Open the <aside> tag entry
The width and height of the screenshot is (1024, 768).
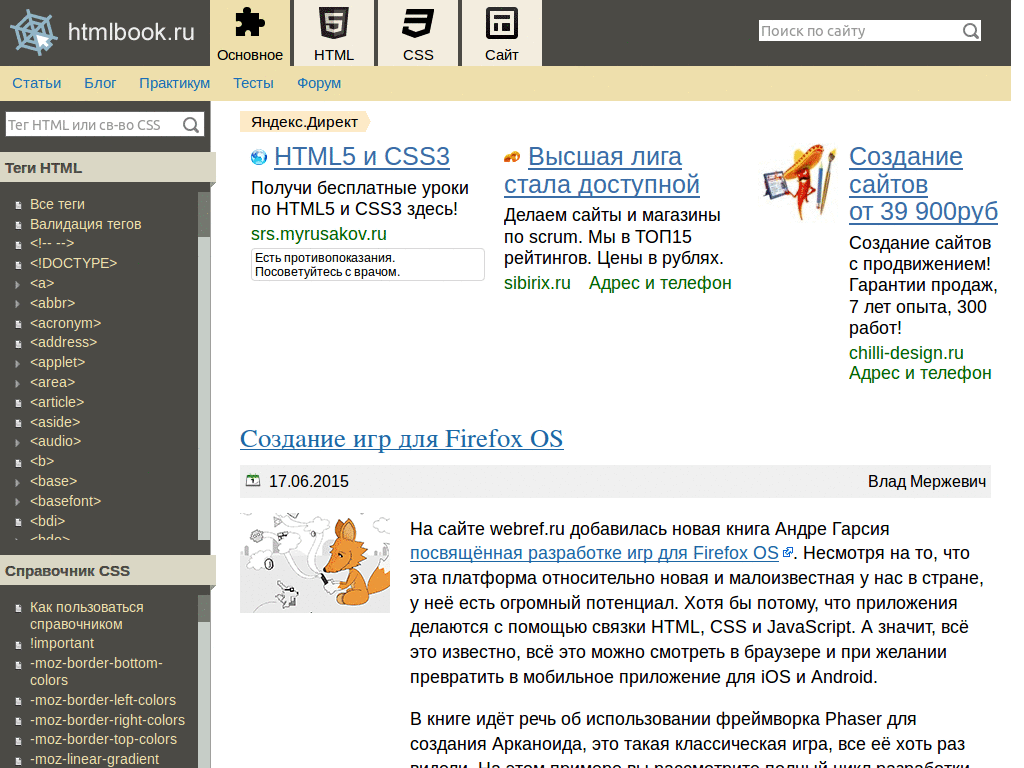(55, 422)
